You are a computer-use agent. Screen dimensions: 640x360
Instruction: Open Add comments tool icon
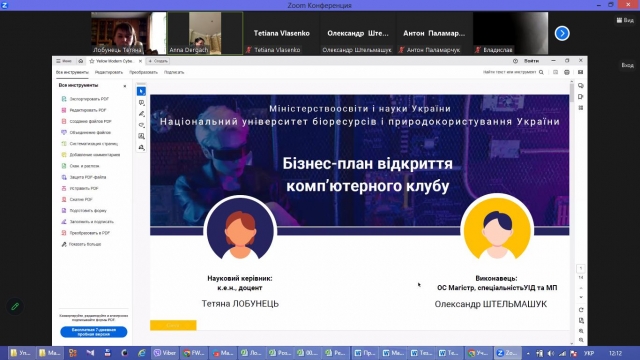tap(64, 155)
